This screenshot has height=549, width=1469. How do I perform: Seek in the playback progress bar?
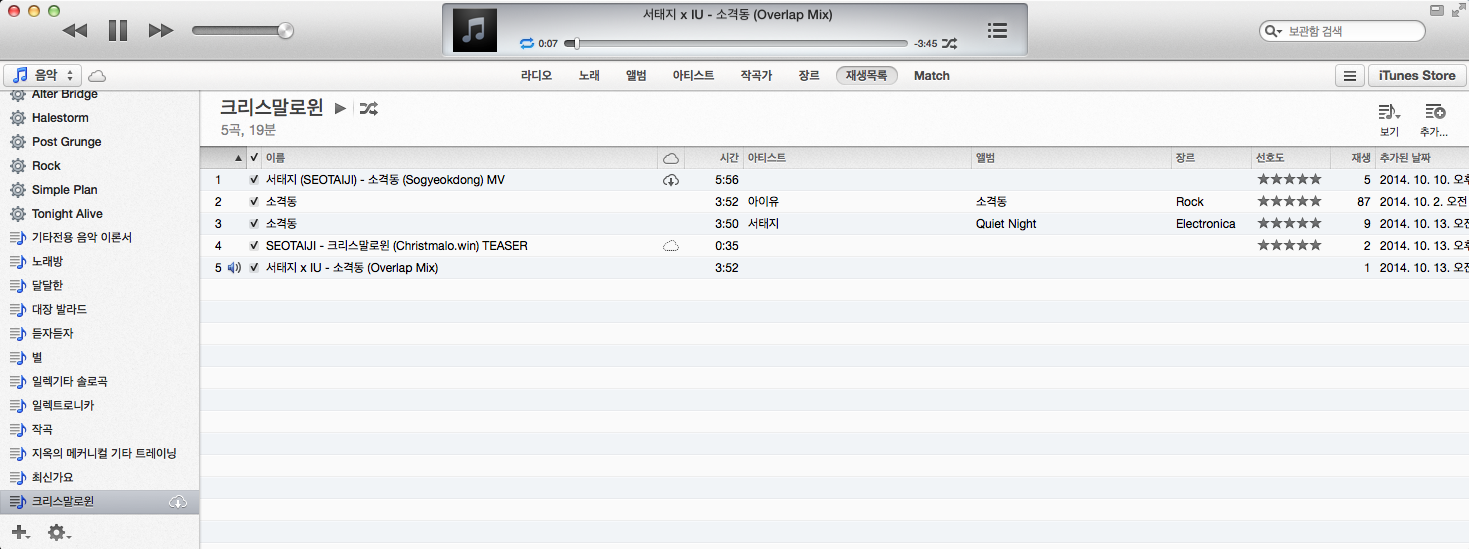[735, 43]
